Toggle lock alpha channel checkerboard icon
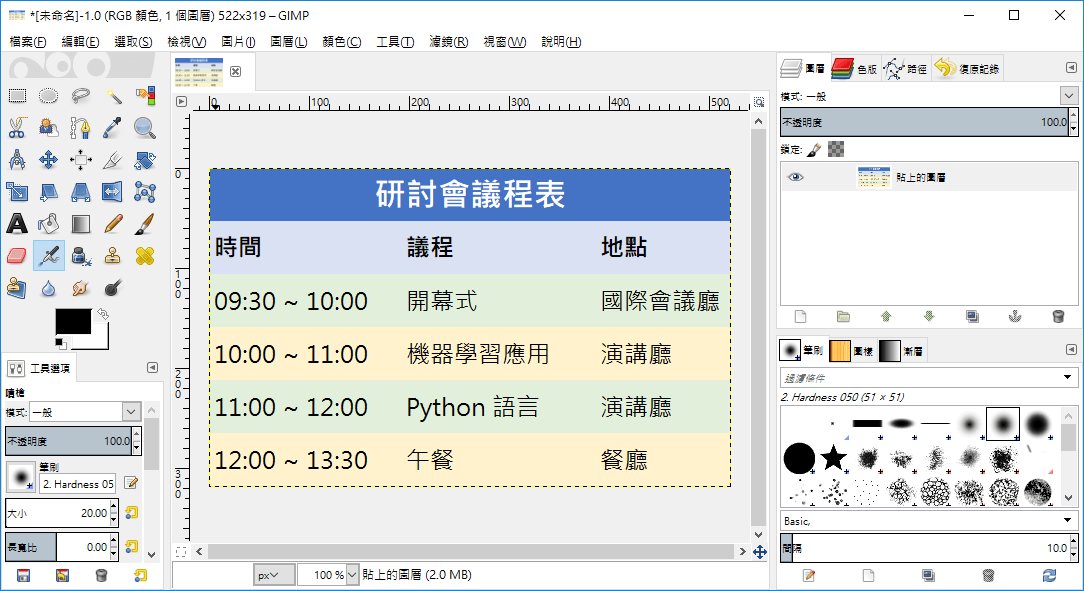This screenshot has width=1084, height=591. [836, 149]
